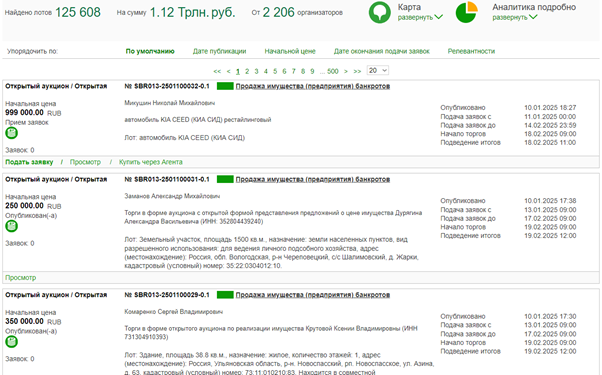The image size is (602, 375).
Task: Click the organizers count 2 206
Action: [x=278, y=12]
